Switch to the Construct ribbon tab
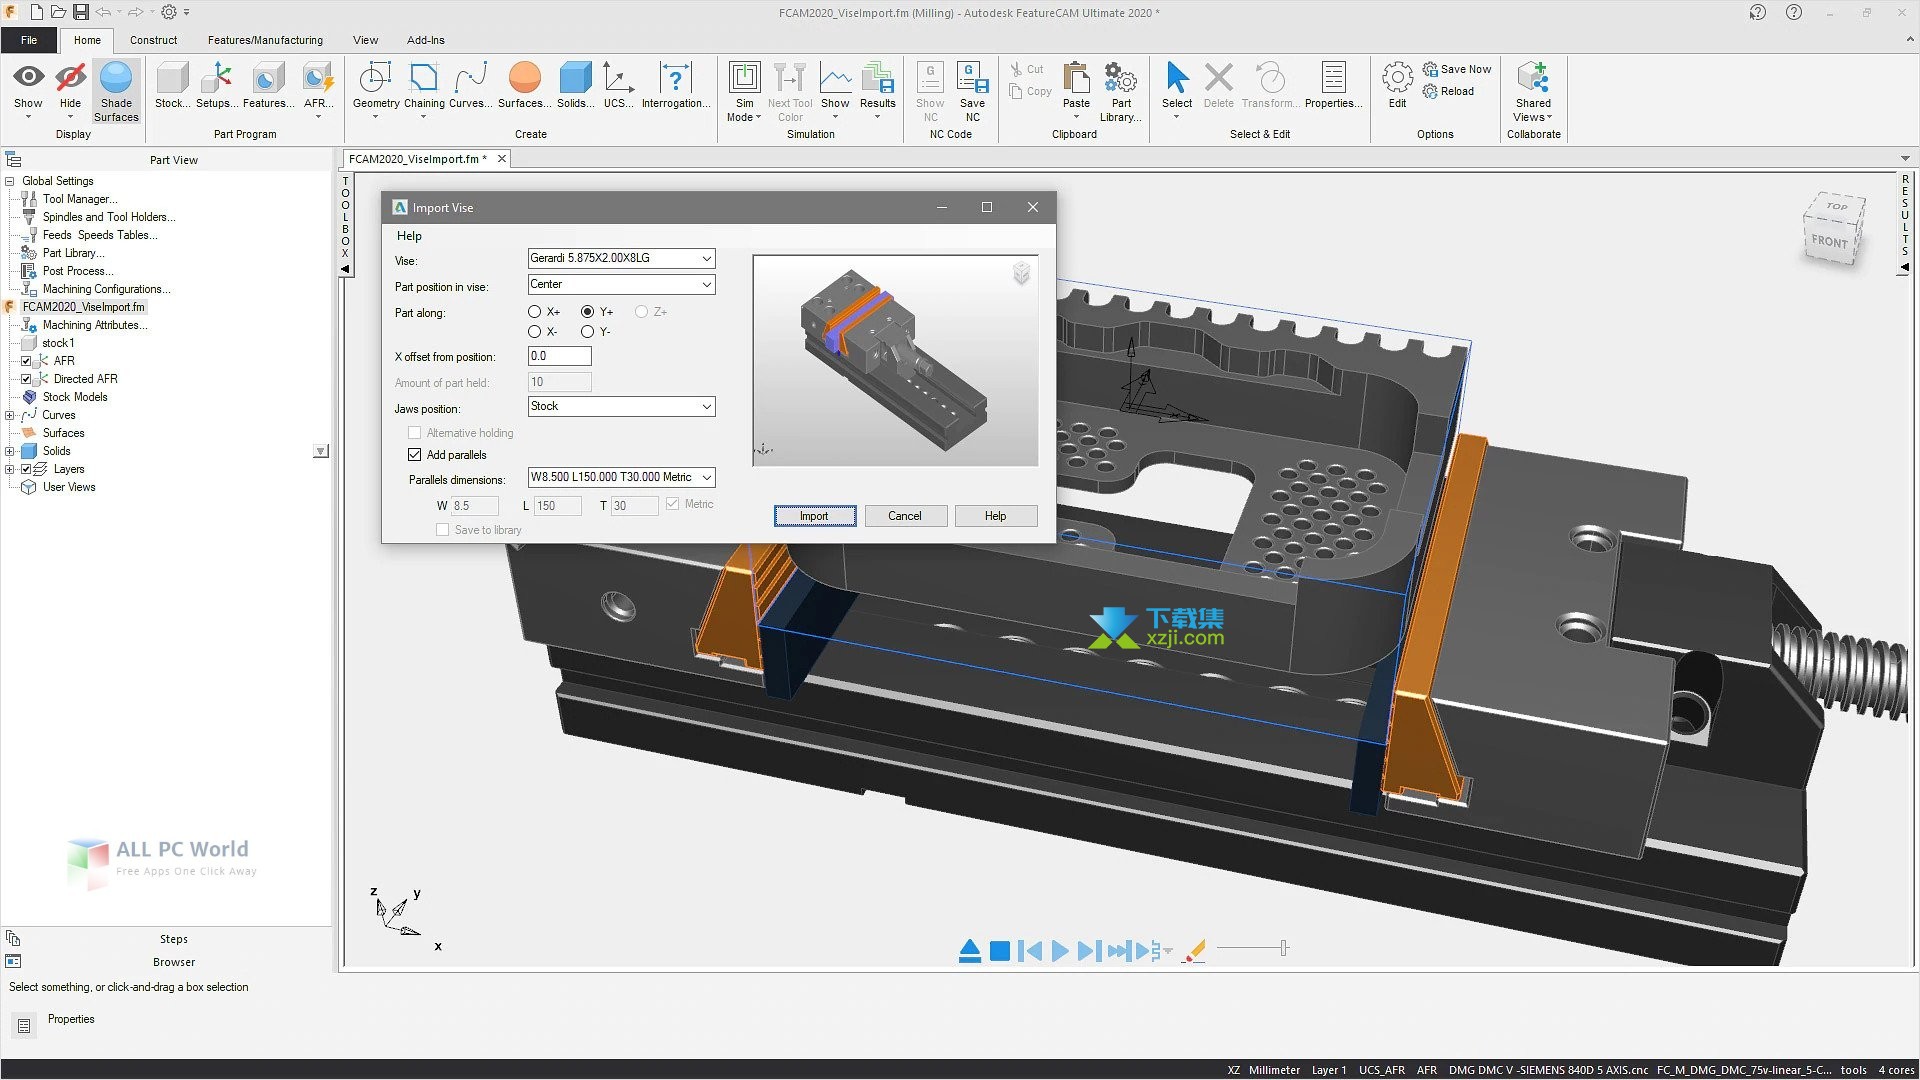Viewport: 1920px width, 1080px height. tap(153, 40)
